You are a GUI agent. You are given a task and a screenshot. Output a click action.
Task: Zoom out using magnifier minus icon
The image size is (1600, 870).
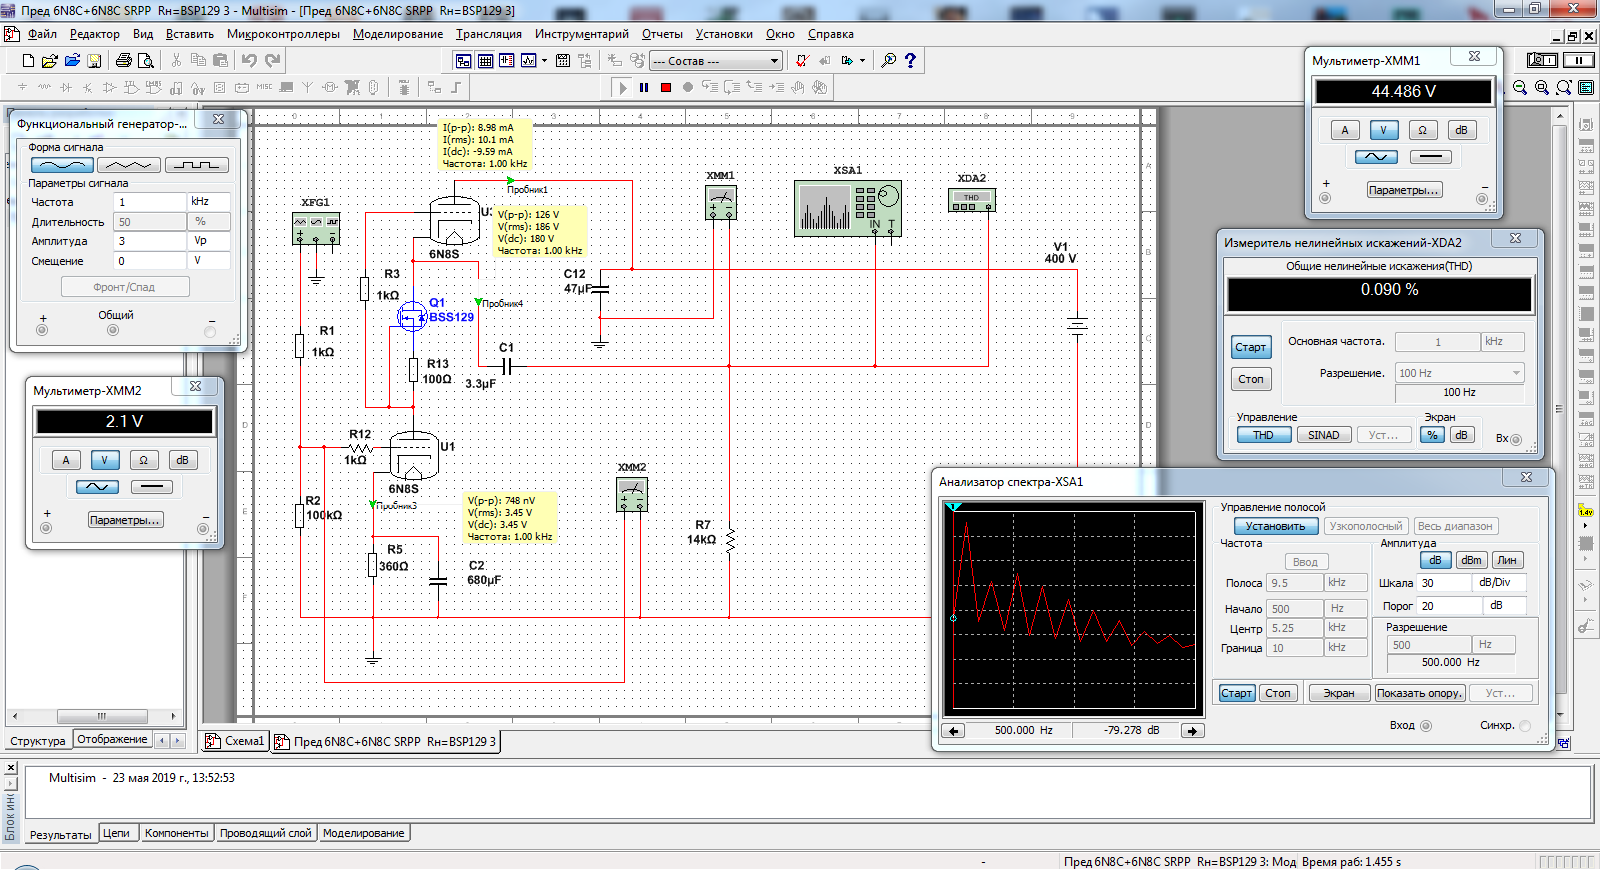point(1519,87)
